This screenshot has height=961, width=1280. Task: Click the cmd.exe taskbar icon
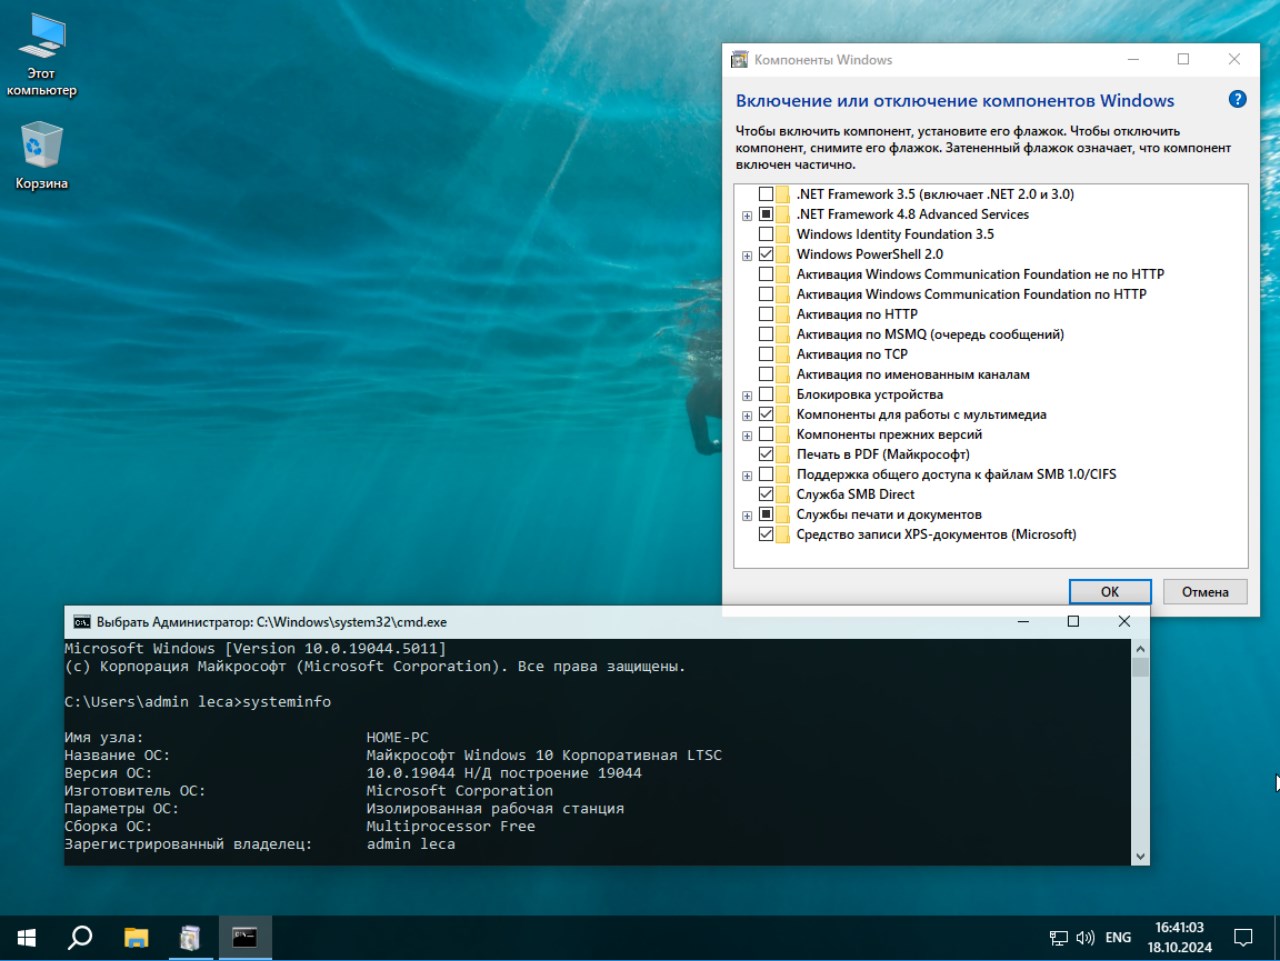(x=244, y=937)
